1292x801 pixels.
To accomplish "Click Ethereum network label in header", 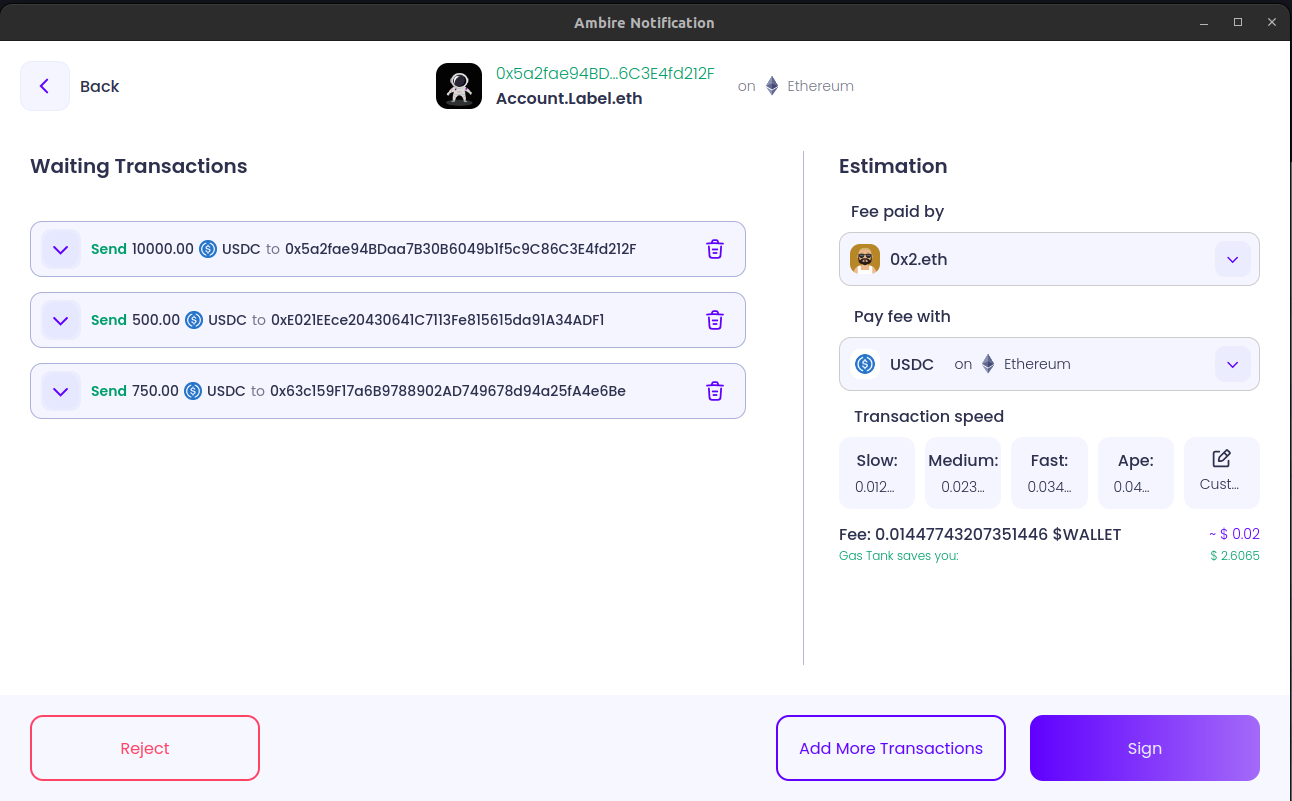I will pos(820,86).
